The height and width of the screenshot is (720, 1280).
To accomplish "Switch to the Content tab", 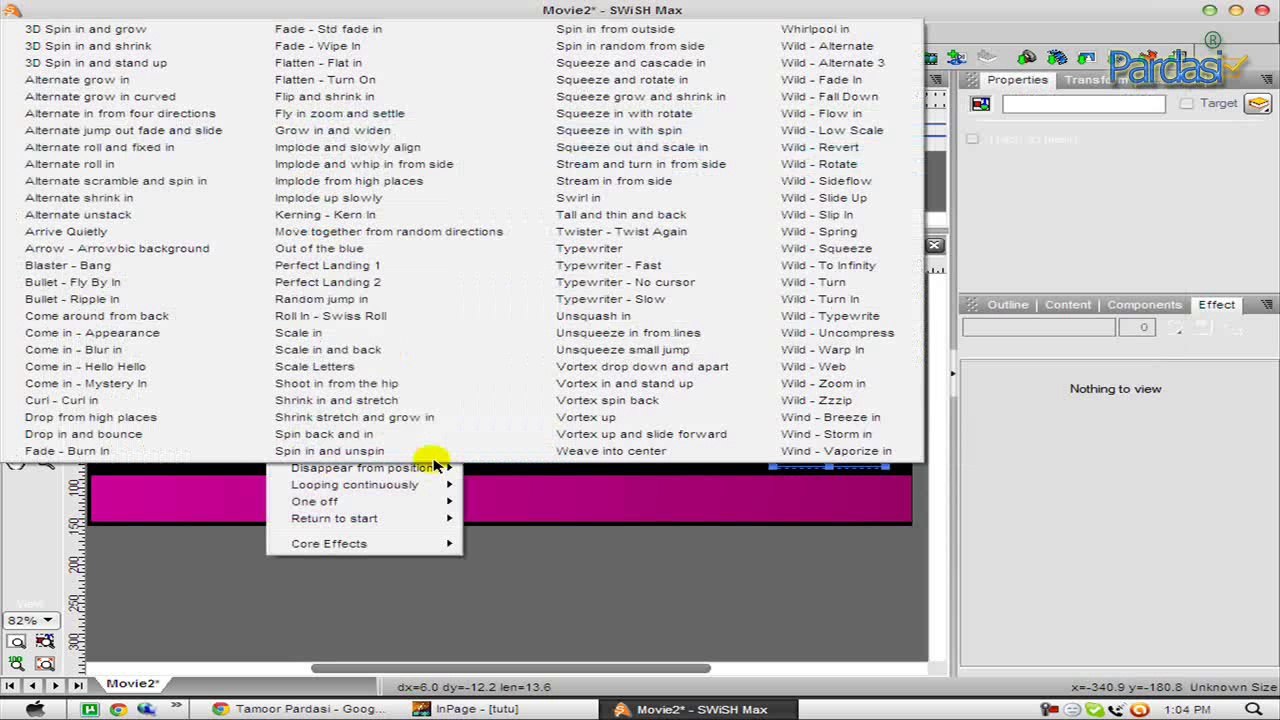I will pos(1068,304).
